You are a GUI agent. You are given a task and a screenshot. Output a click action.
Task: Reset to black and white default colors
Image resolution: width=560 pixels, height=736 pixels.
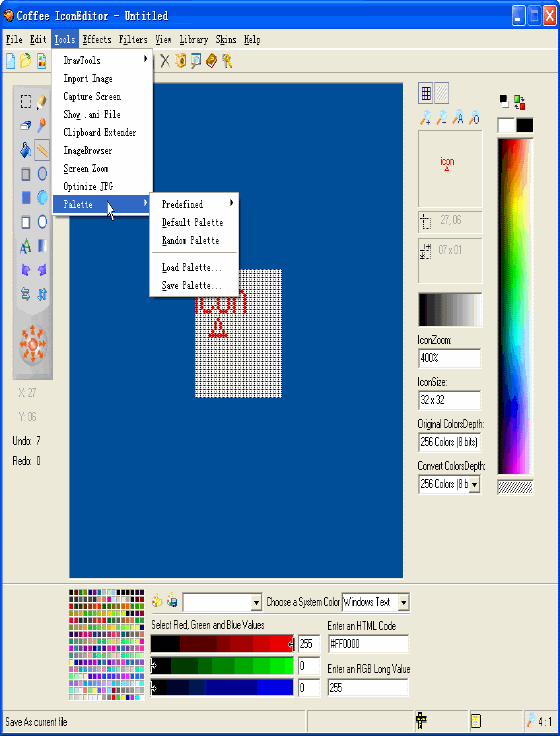[x=504, y=100]
